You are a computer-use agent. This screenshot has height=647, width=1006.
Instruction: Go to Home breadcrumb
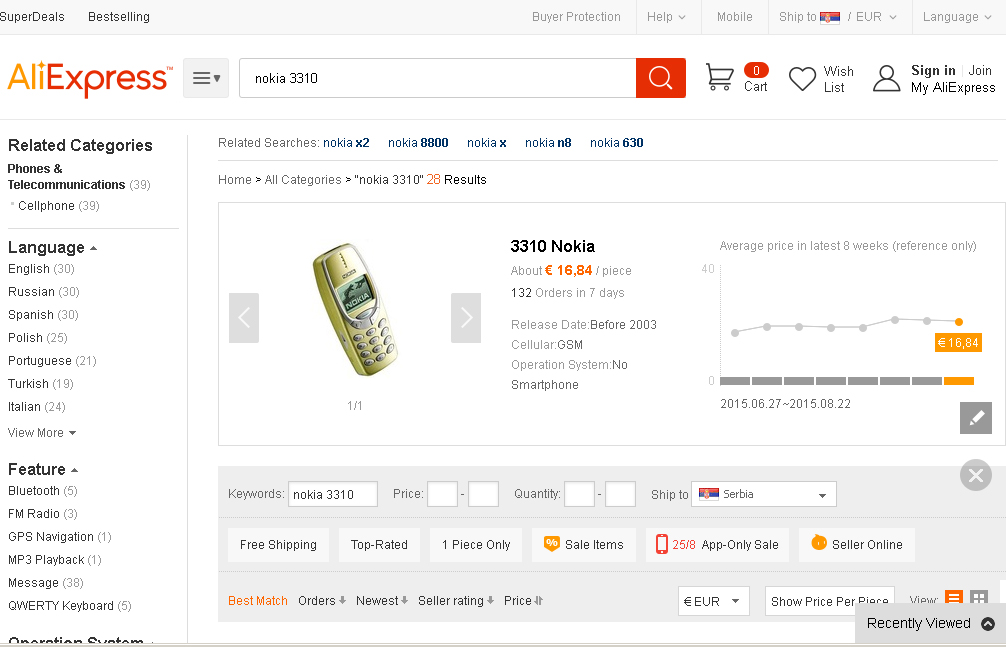(235, 180)
